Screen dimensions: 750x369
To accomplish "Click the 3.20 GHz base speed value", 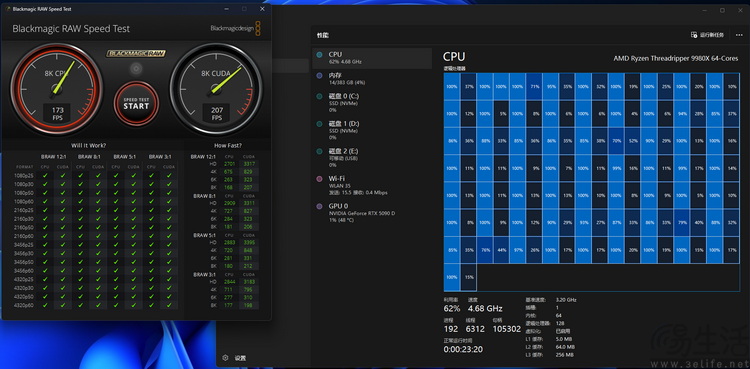I will (566, 300).
